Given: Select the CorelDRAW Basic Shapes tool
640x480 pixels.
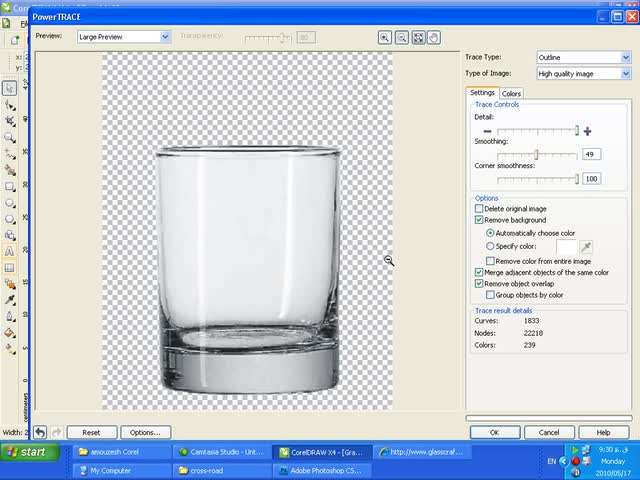Looking at the screenshot, I should [x=9, y=235].
